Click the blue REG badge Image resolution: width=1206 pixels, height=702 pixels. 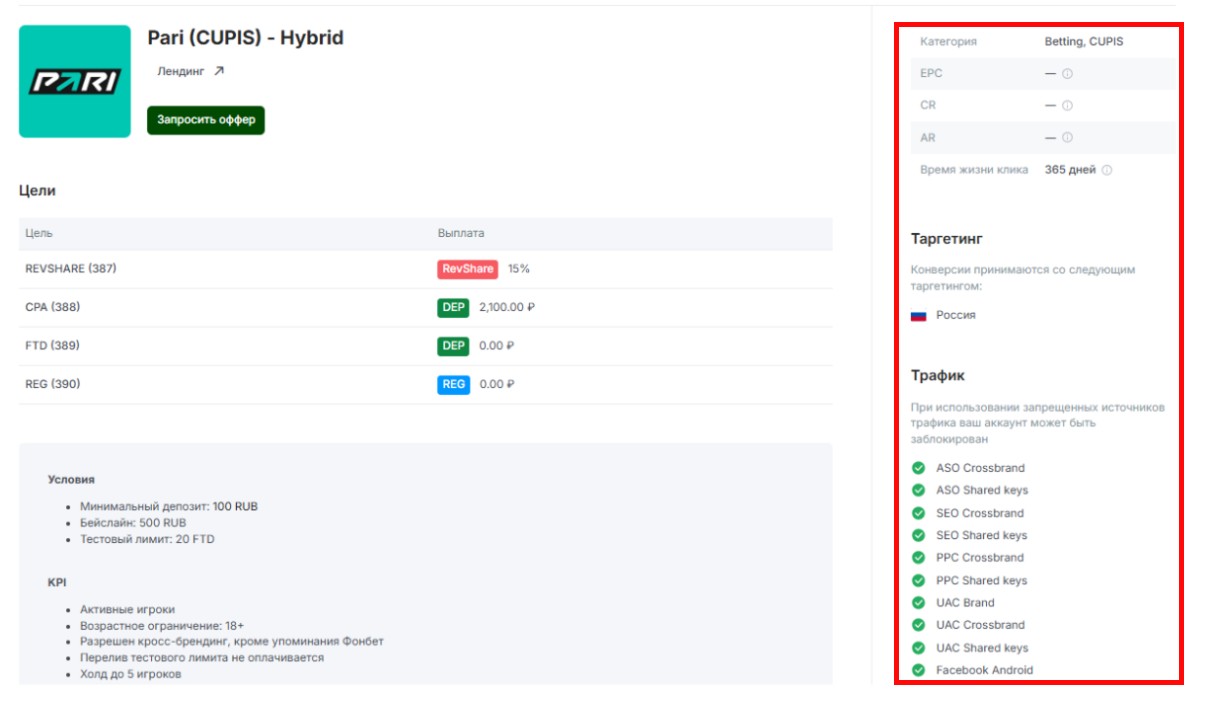(x=453, y=384)
